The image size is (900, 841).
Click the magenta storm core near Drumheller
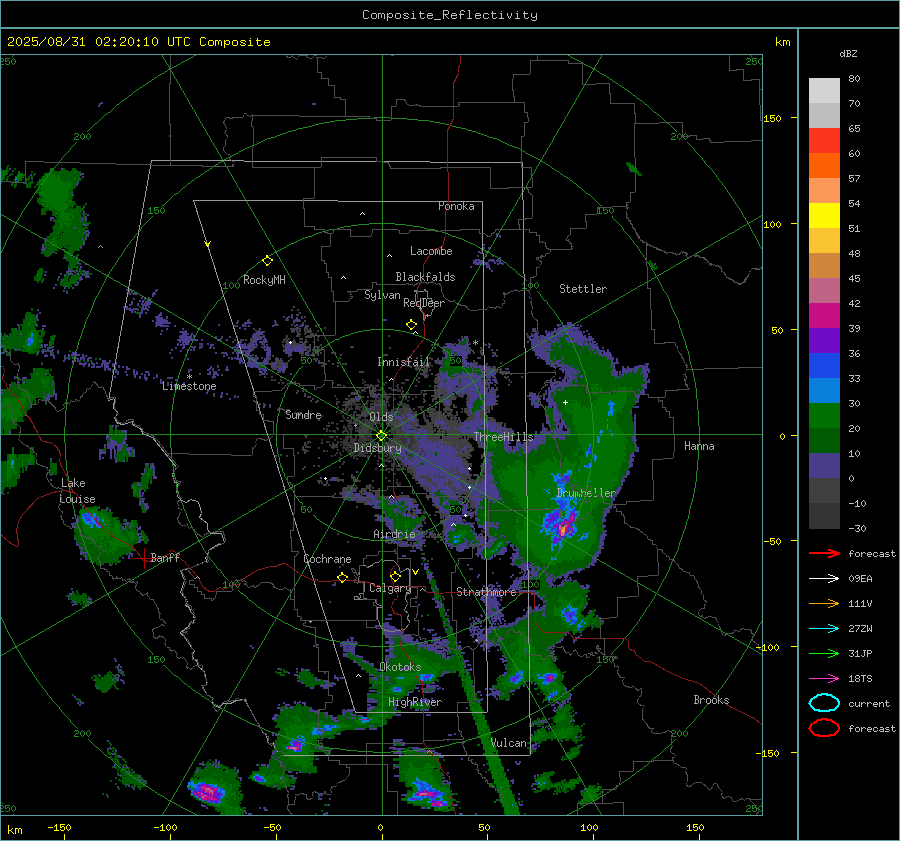[562, 529]
